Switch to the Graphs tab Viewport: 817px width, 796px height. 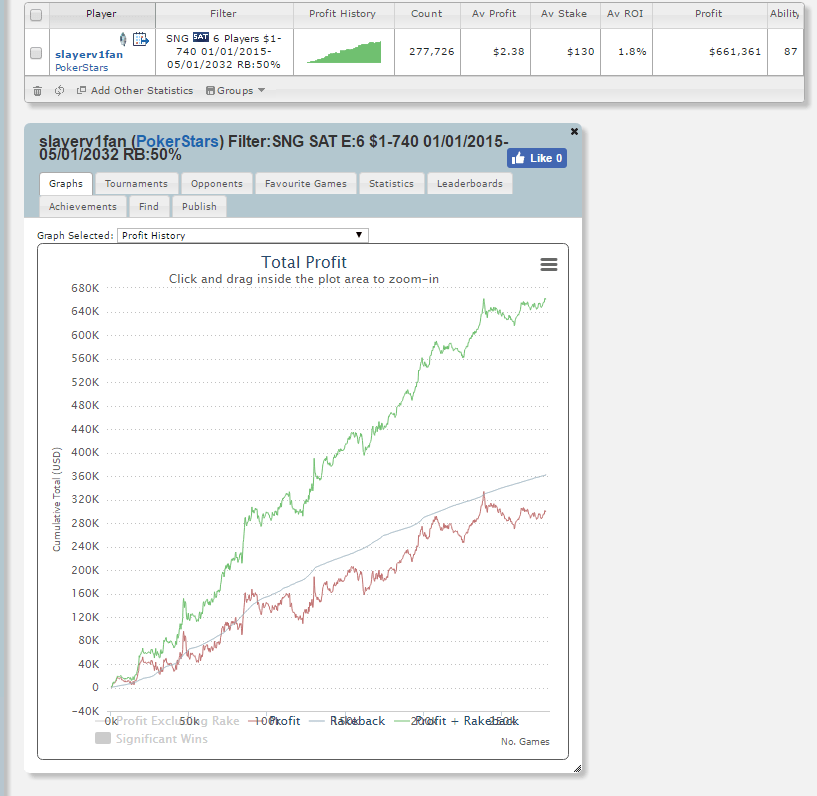click(x=66, y=183)
